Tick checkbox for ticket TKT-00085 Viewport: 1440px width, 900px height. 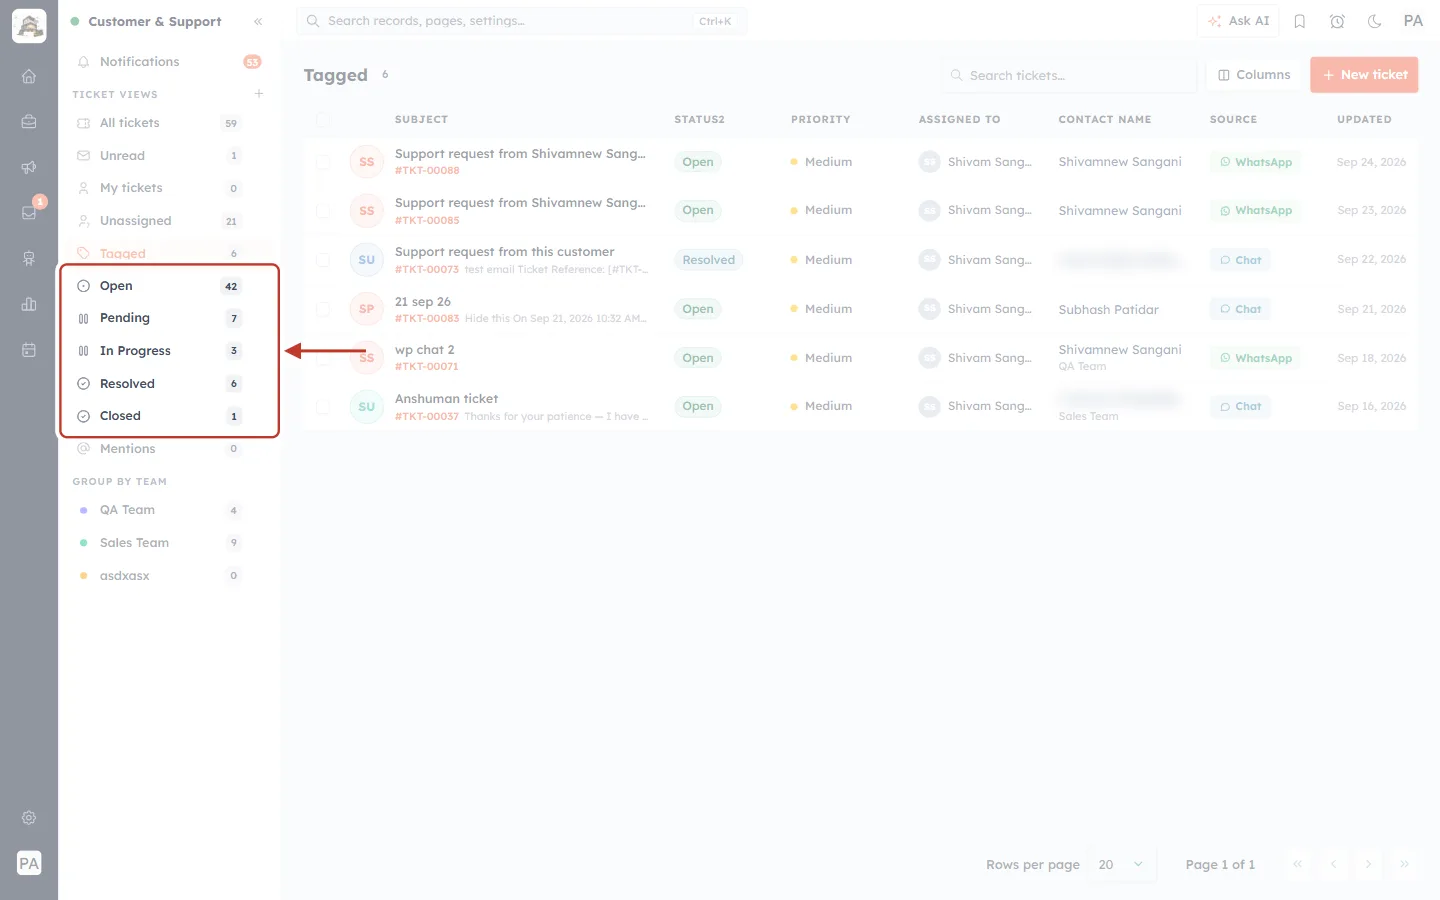pyautogui.click(x=323, y=211)
